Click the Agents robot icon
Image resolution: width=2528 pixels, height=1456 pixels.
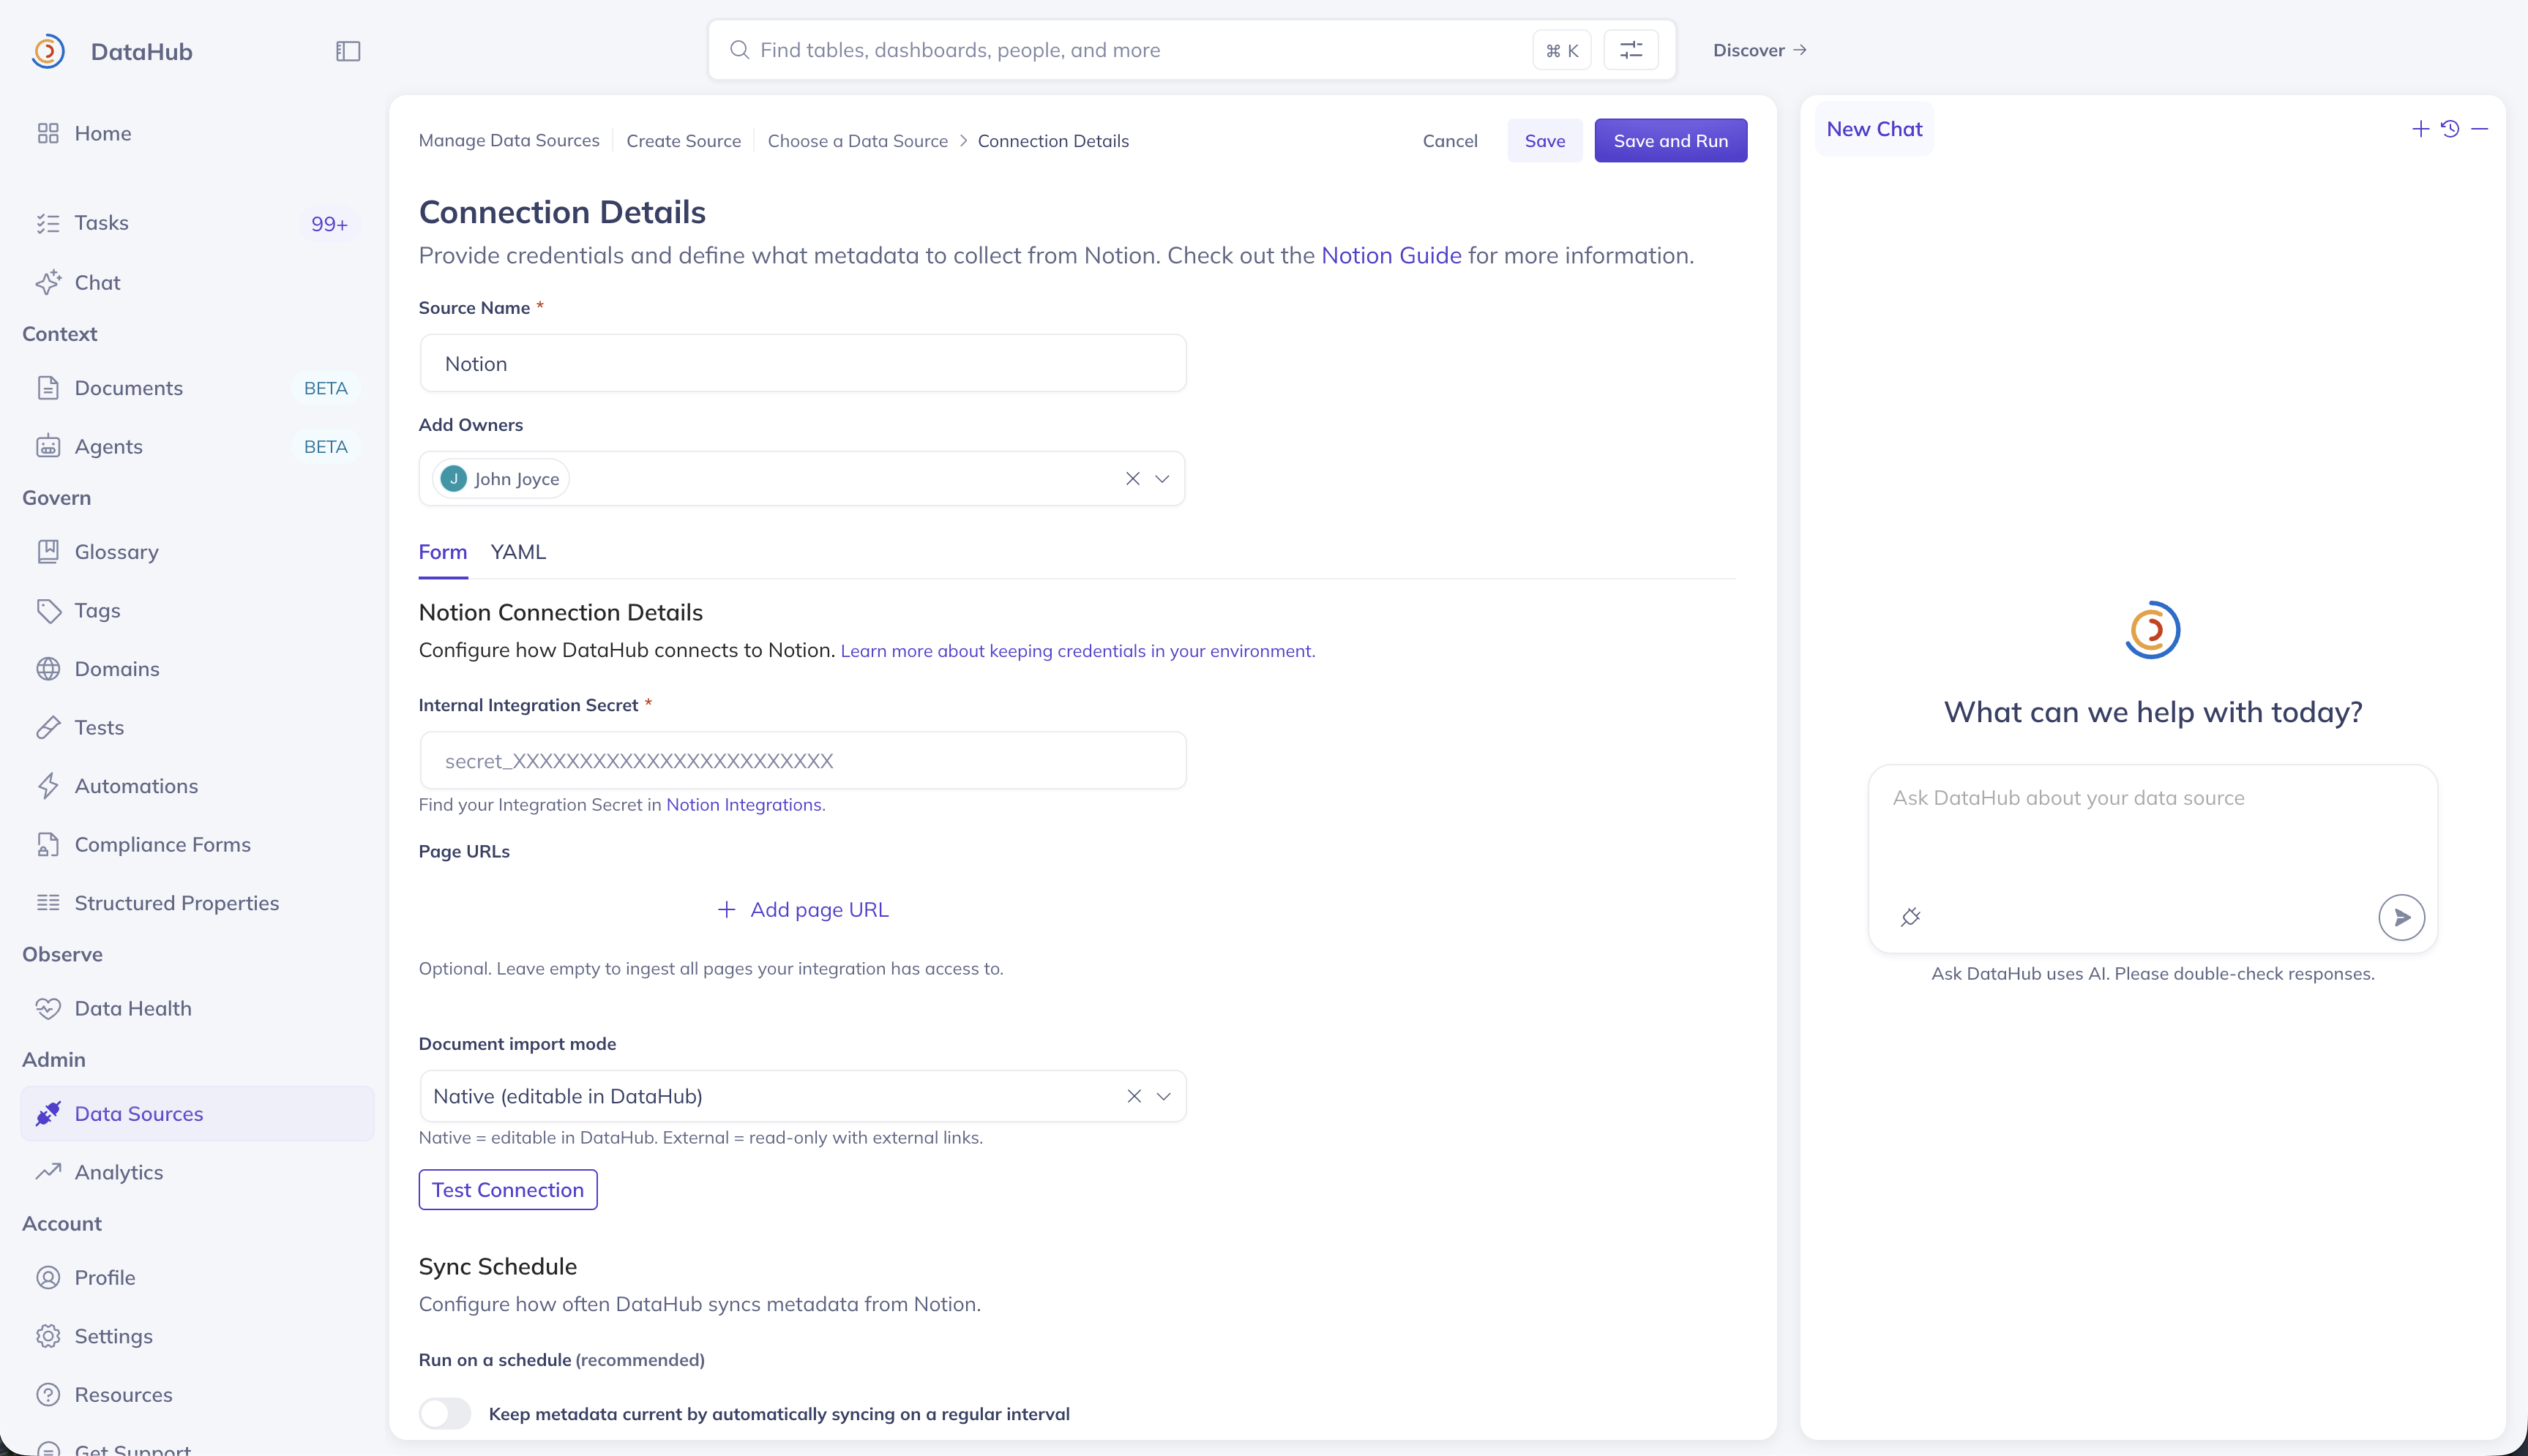48,447
